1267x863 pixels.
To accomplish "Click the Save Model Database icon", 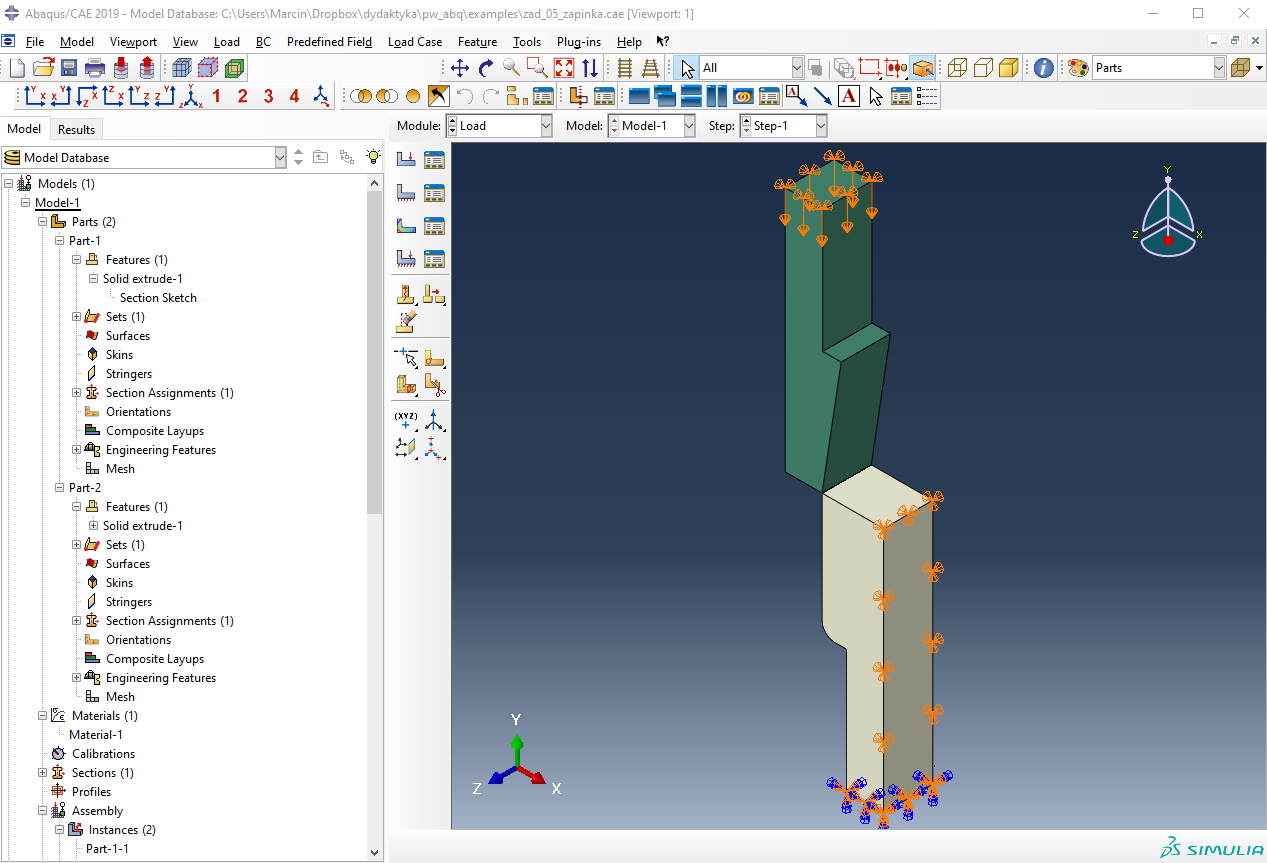I will coord(69,68).
